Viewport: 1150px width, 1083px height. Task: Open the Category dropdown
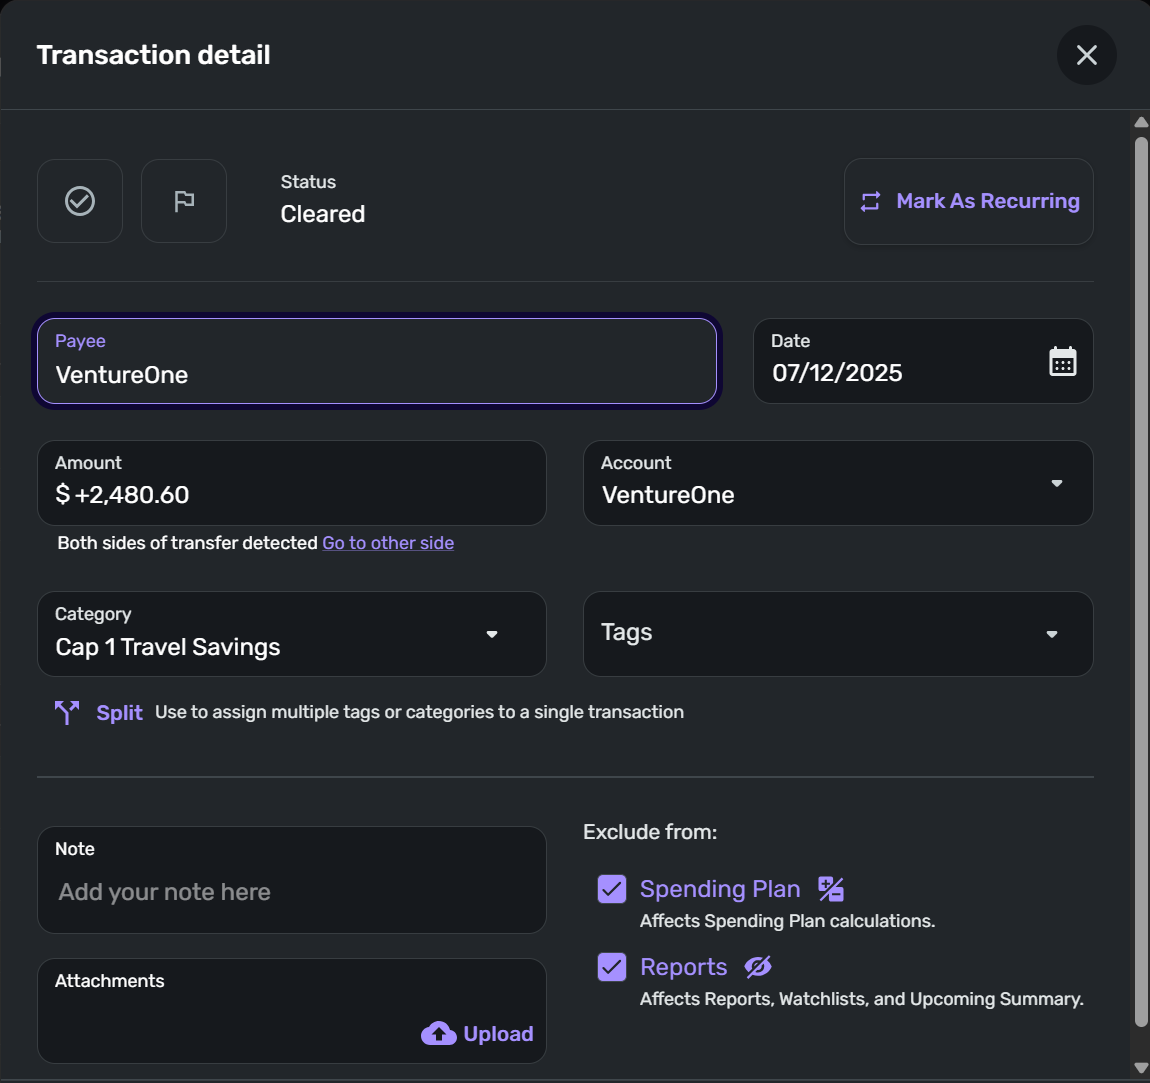coord(491,634)
